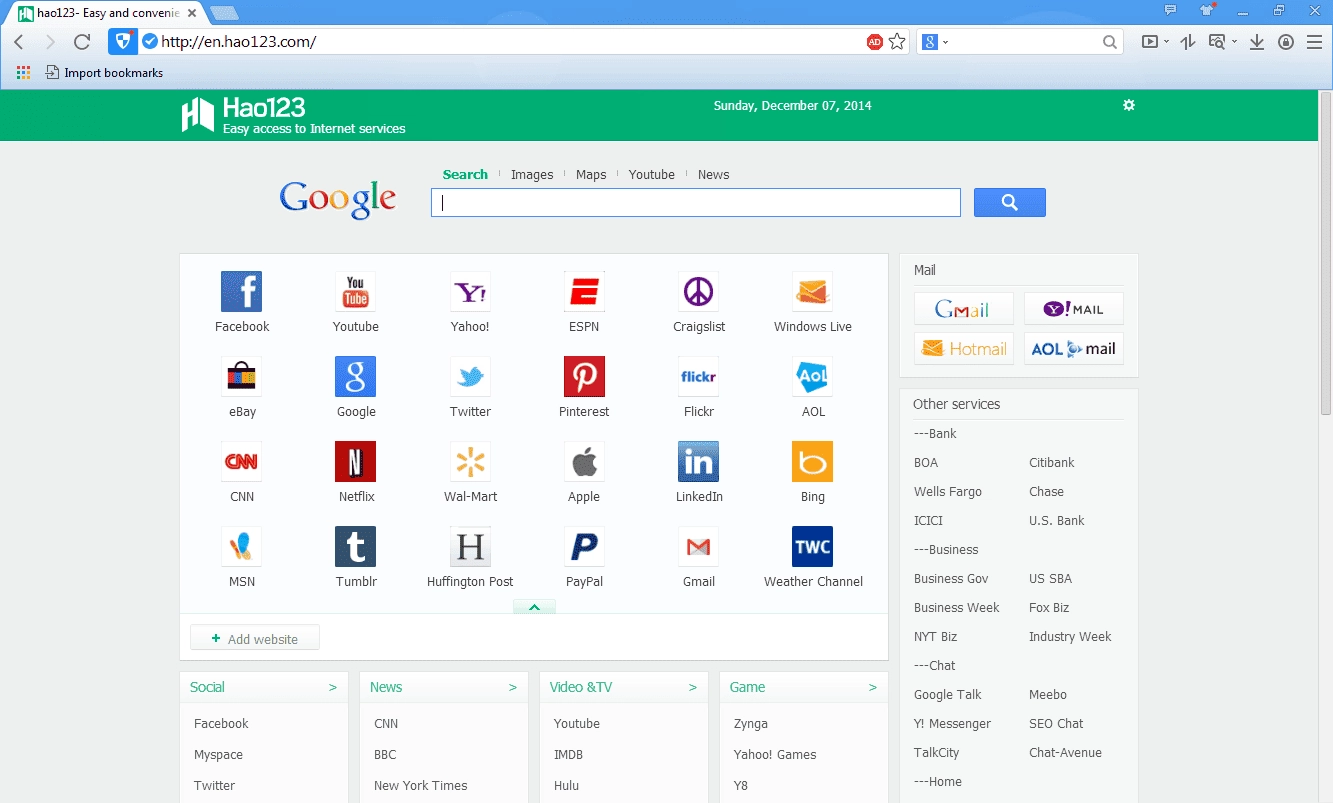Click the page vertical scrollbar thumb
This screenshot has height=803, width=1333.
coord(1326,253)
